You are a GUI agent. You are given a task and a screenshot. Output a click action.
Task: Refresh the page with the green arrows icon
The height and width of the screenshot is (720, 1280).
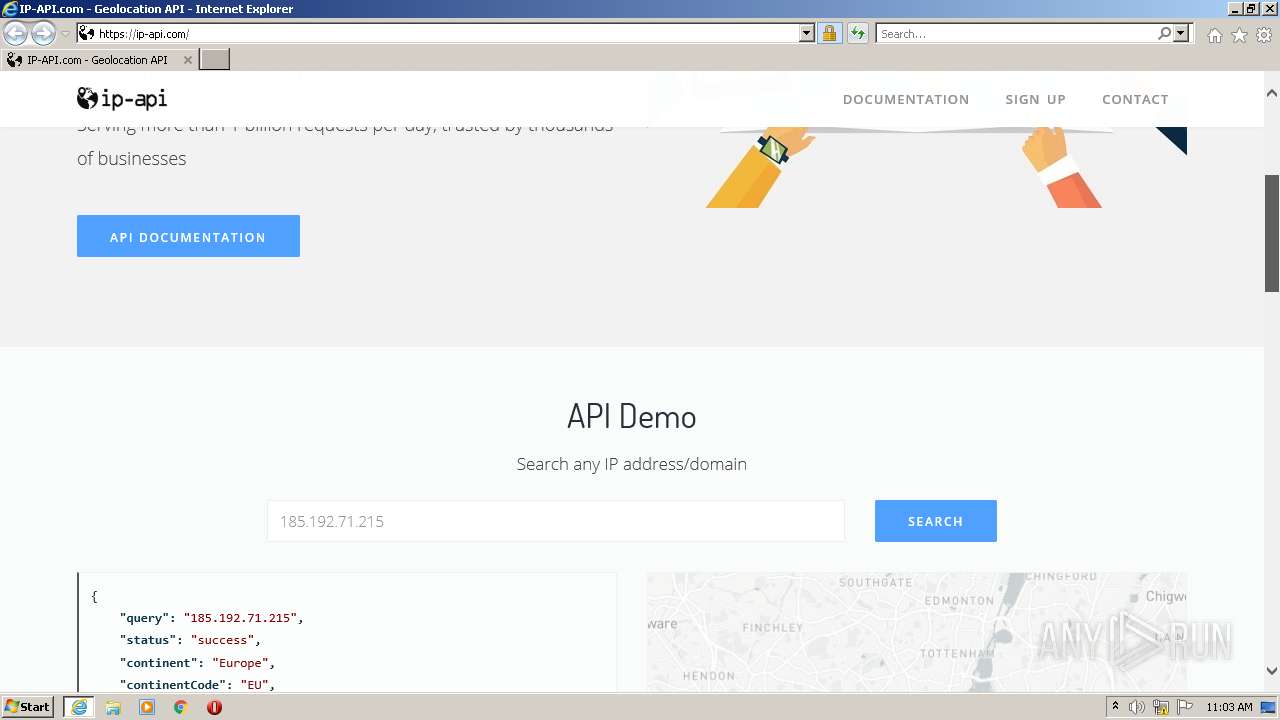point(857,34)
